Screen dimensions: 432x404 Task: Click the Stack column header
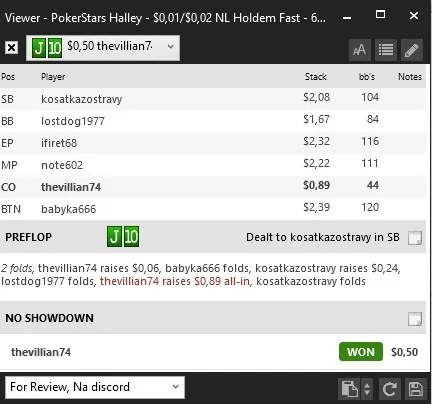point(315,77)
